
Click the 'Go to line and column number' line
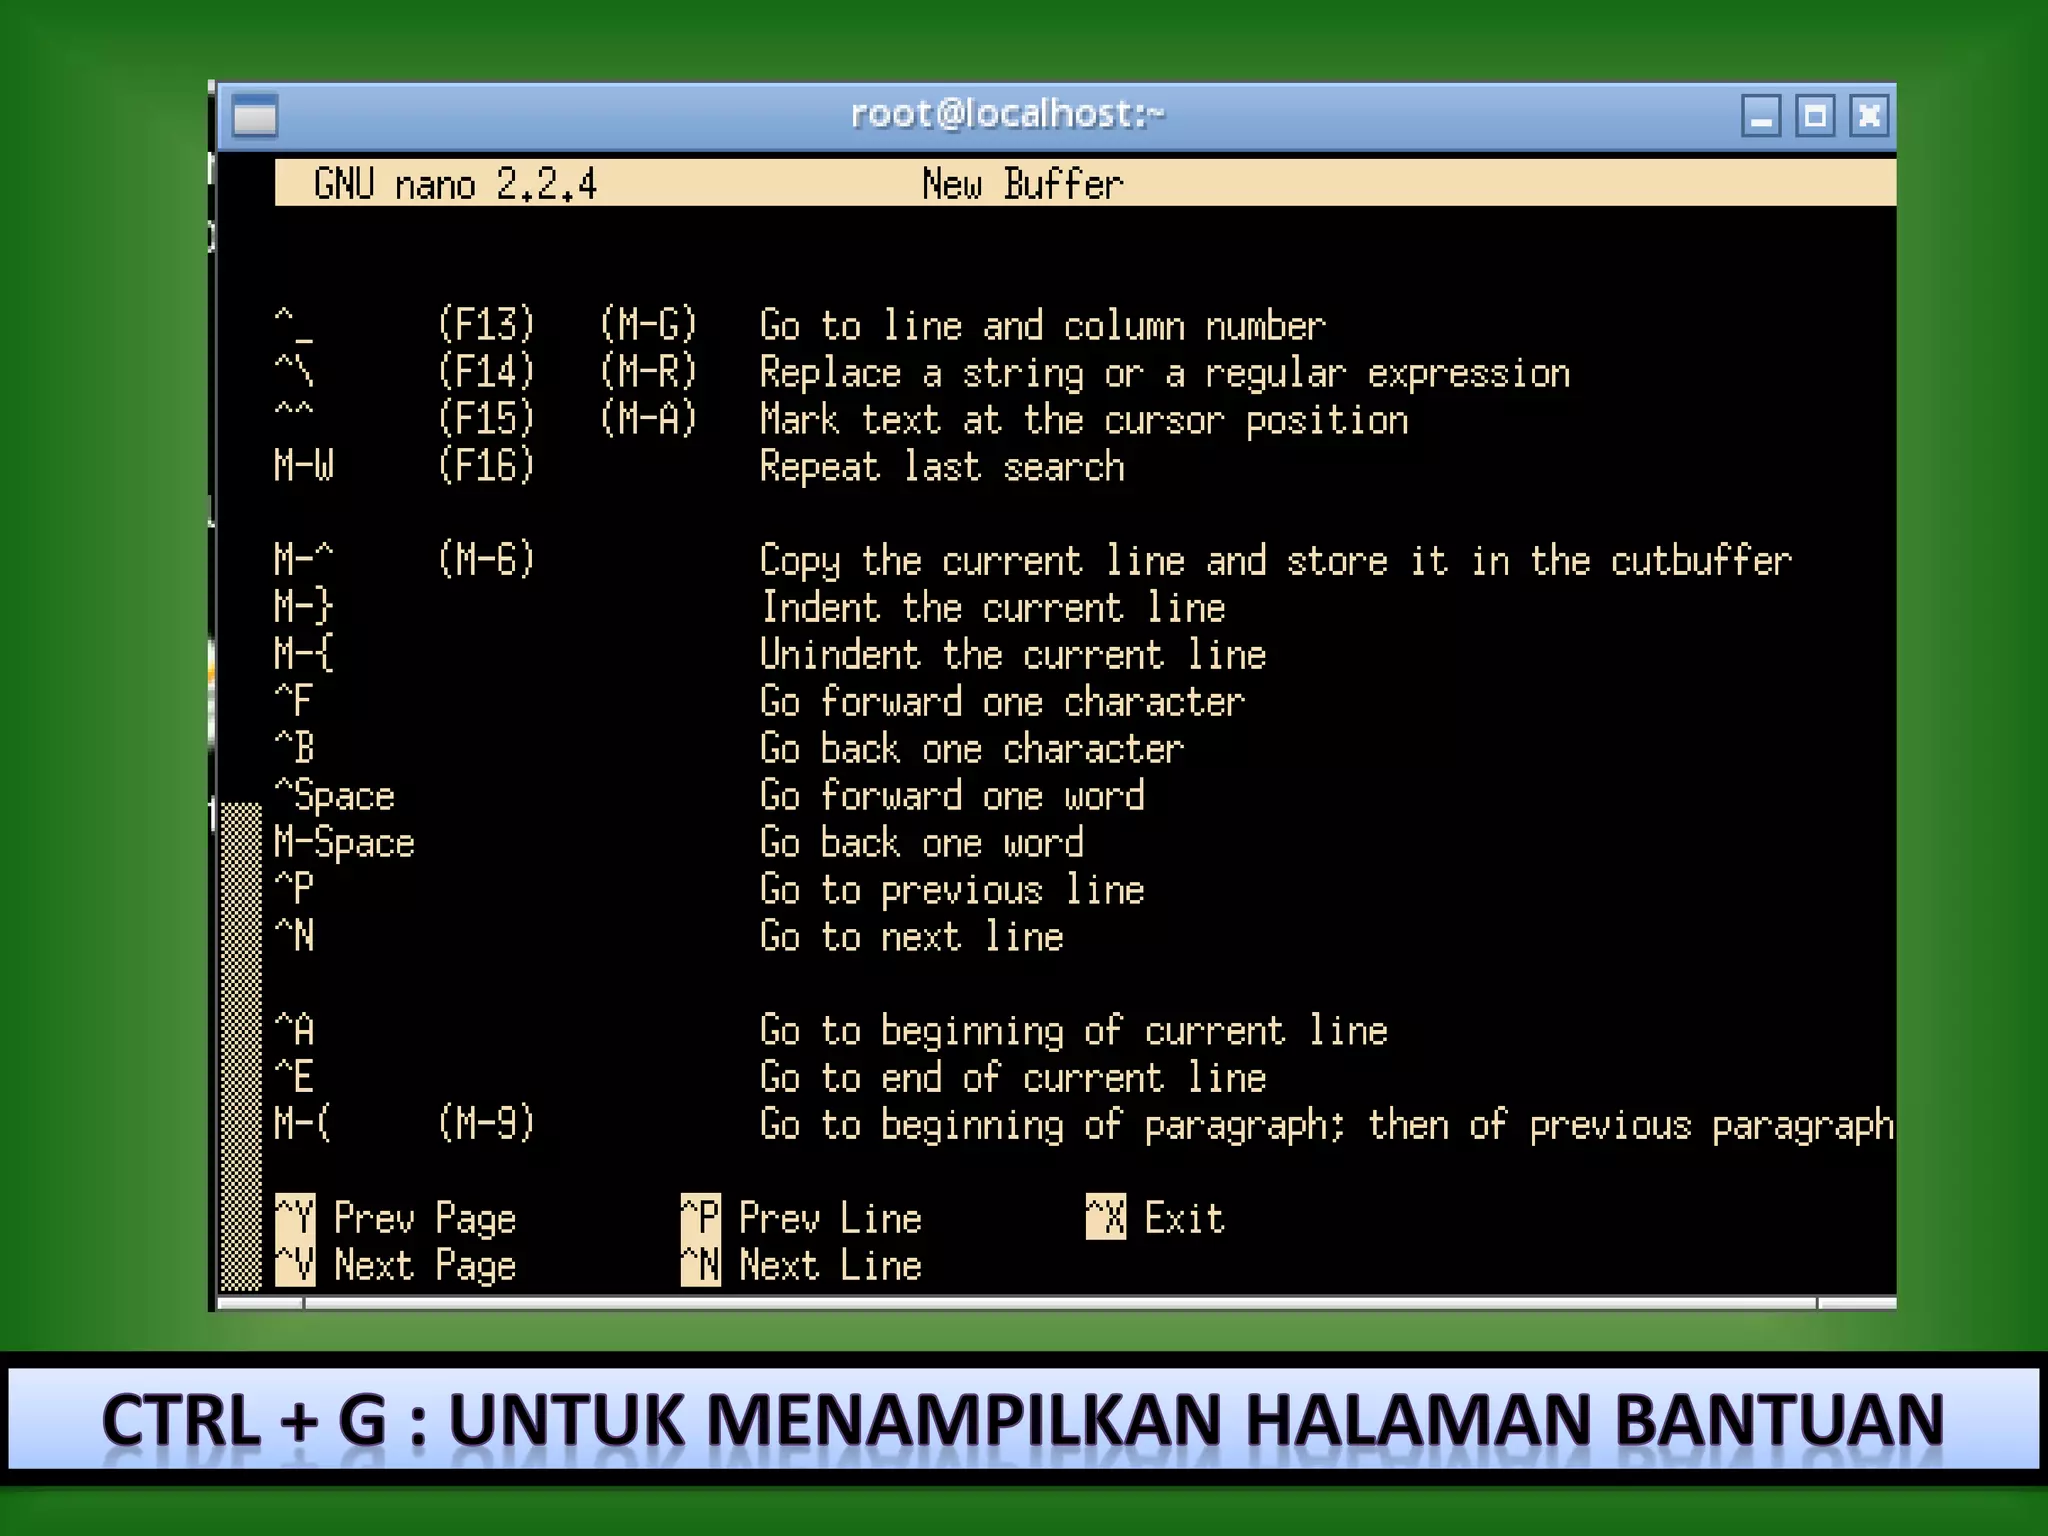click(1042, 326)
